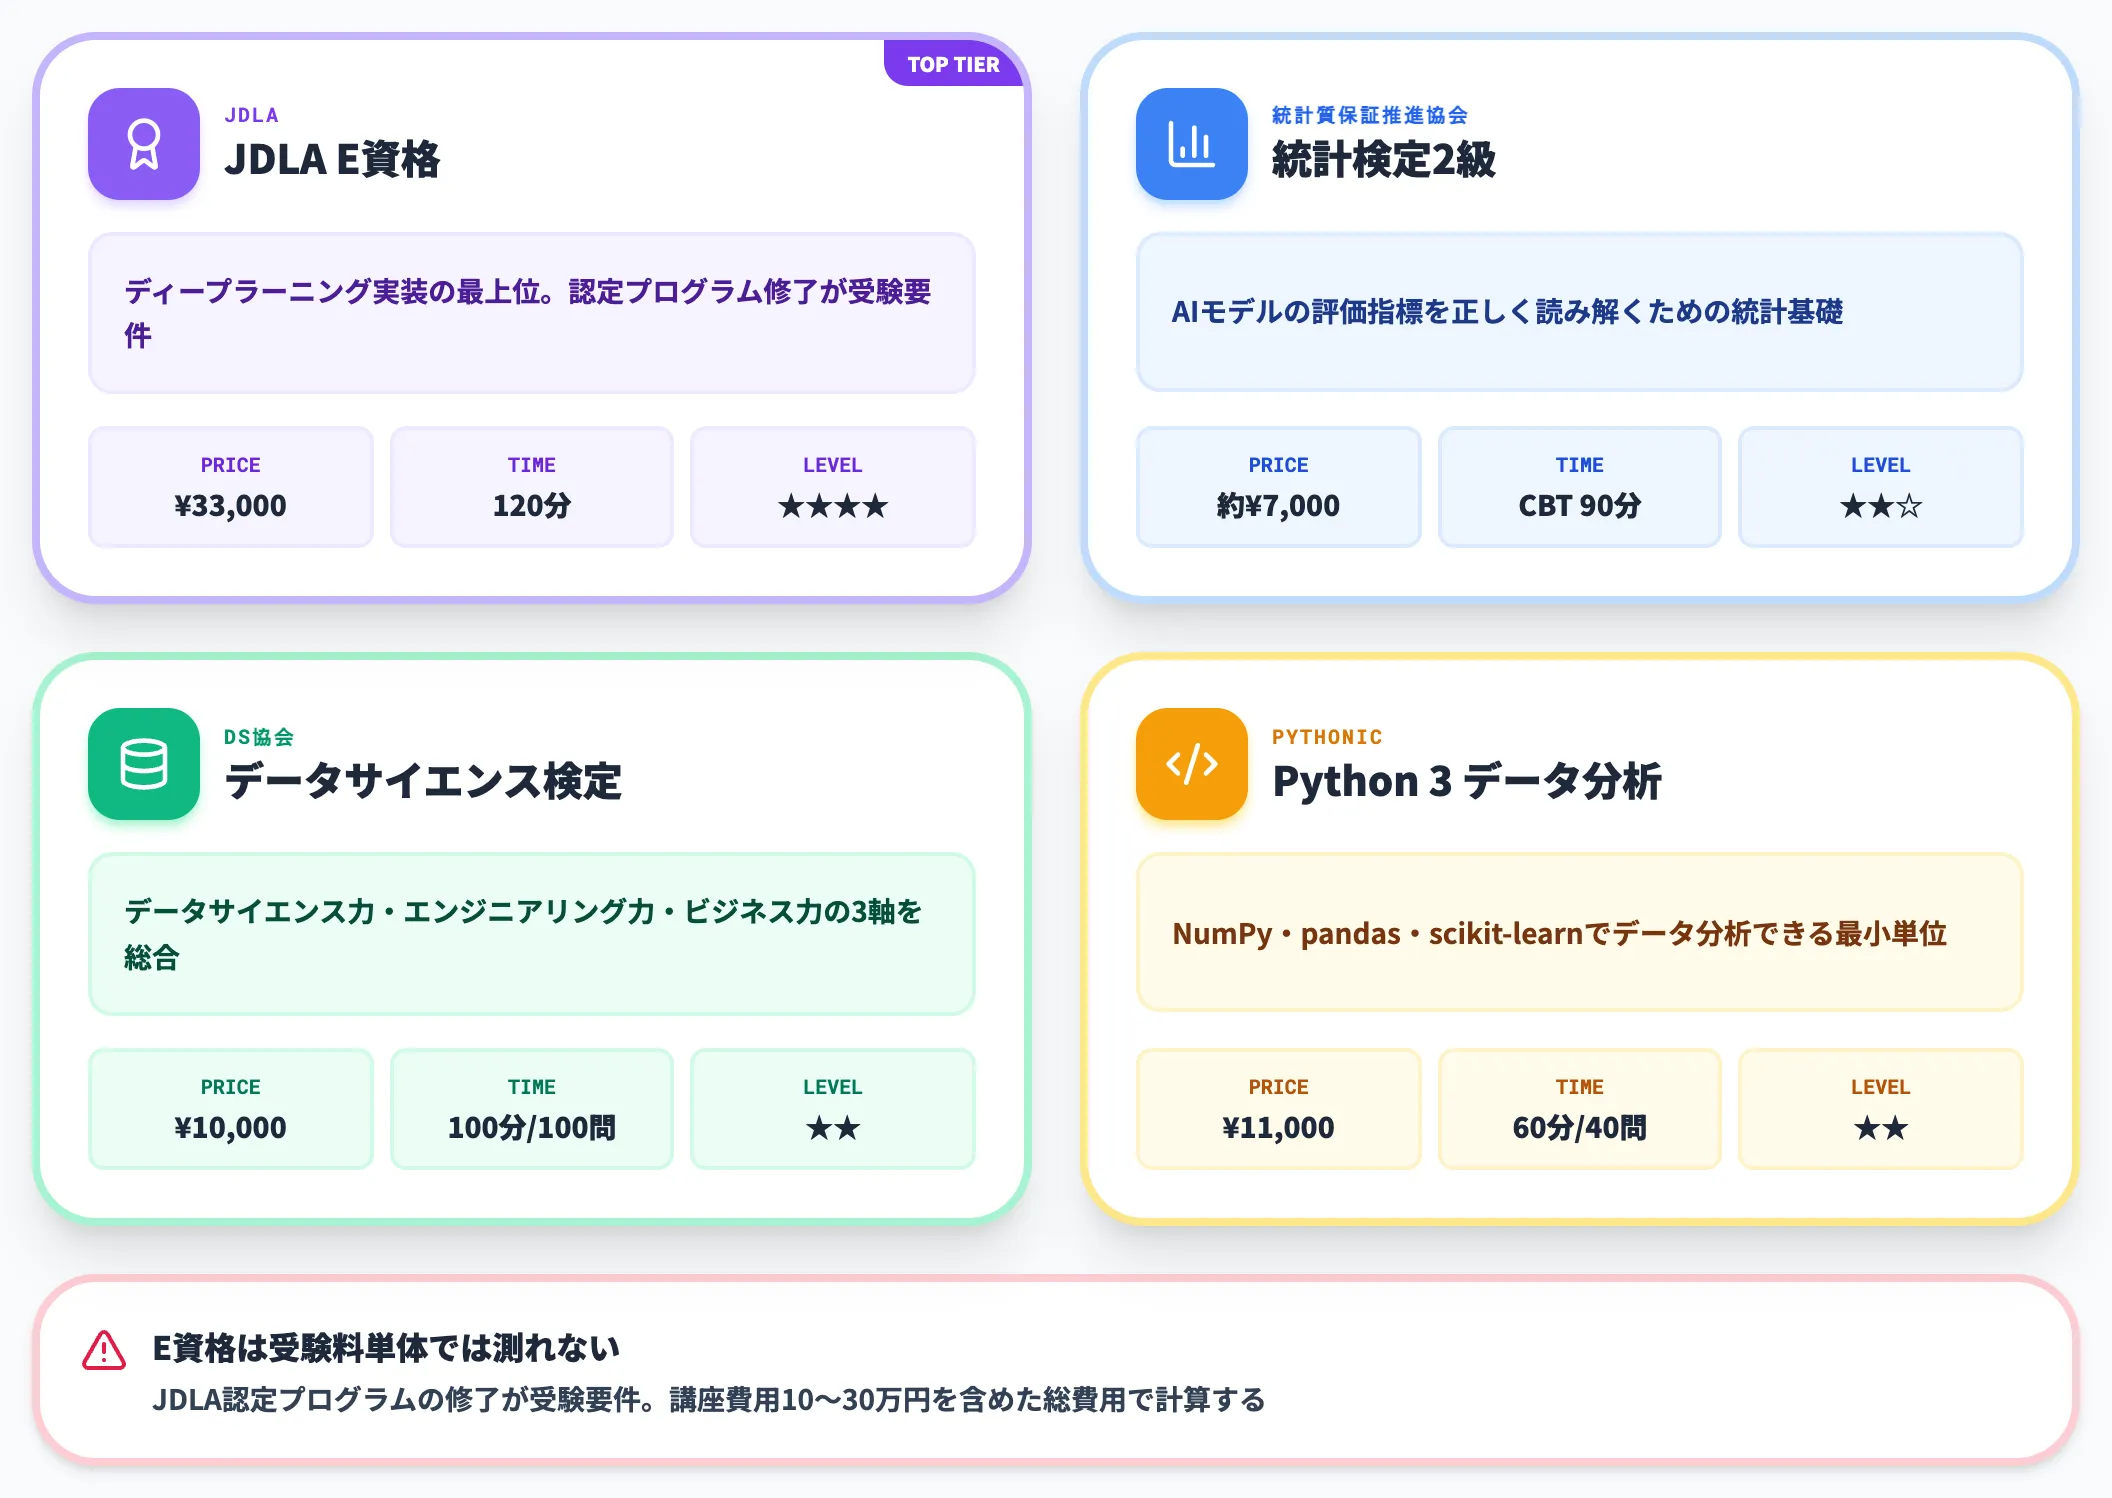Screen dimensions: 2112x1498
Task: Click the 120分 time value
Action: (531, 506)
